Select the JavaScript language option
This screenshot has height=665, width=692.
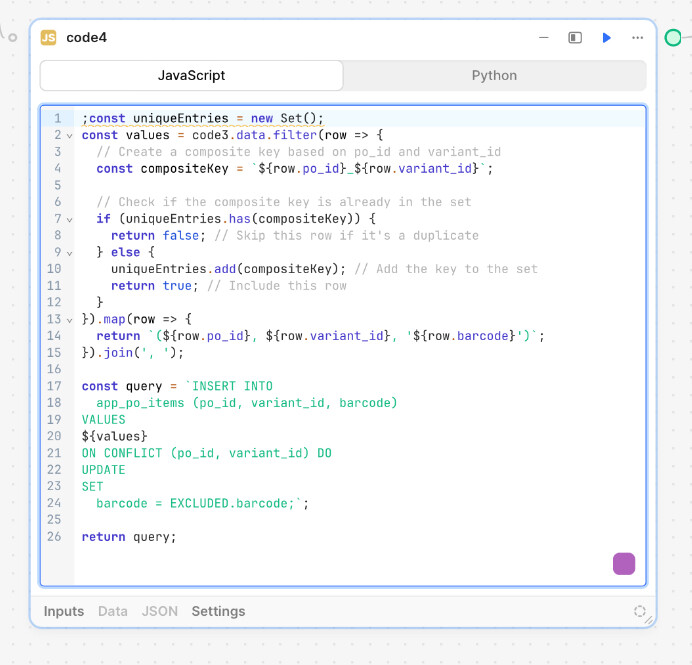[191, 76]
